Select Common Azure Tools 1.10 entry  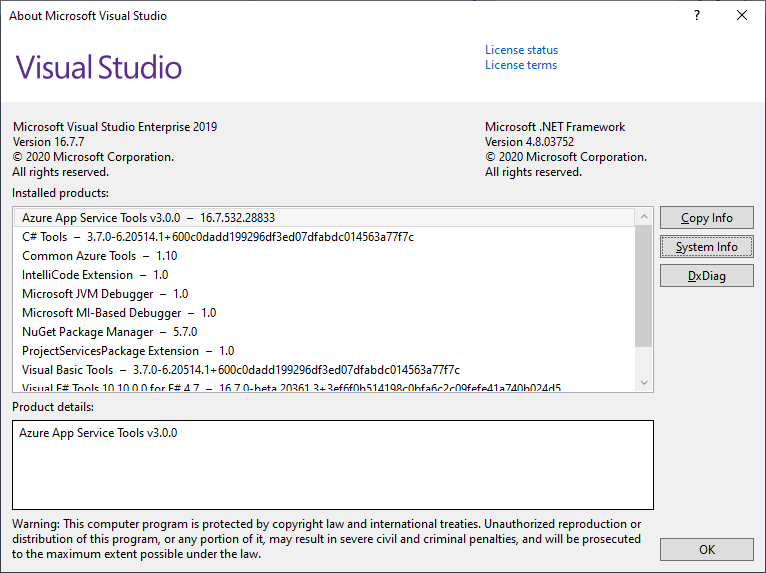point(324,256)
